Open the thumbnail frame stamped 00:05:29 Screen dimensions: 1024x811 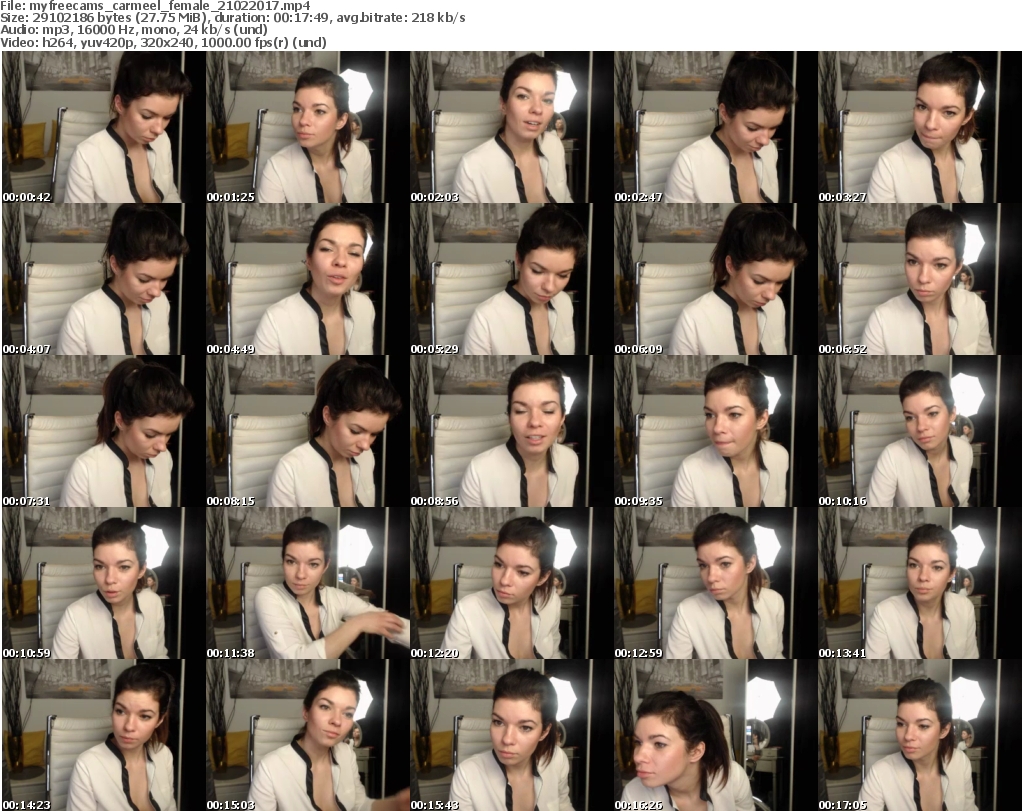click(511, 279)
